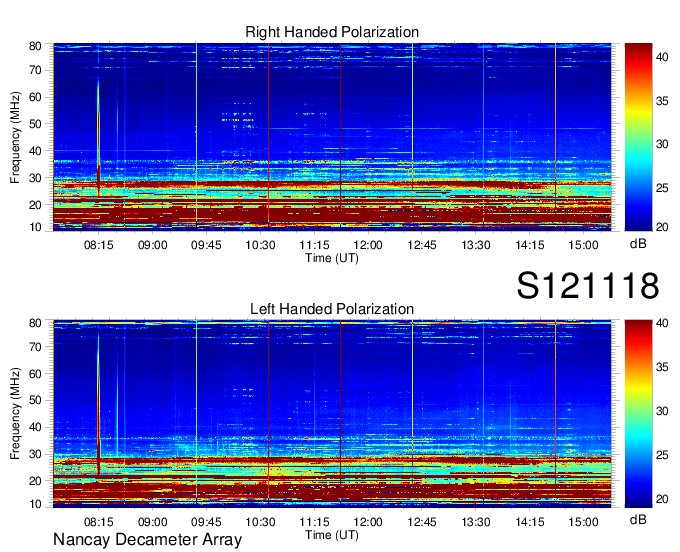Click the "30" frequency tick of Right Handed plot
Screen dimensions: 680x552
pos(36,178)
